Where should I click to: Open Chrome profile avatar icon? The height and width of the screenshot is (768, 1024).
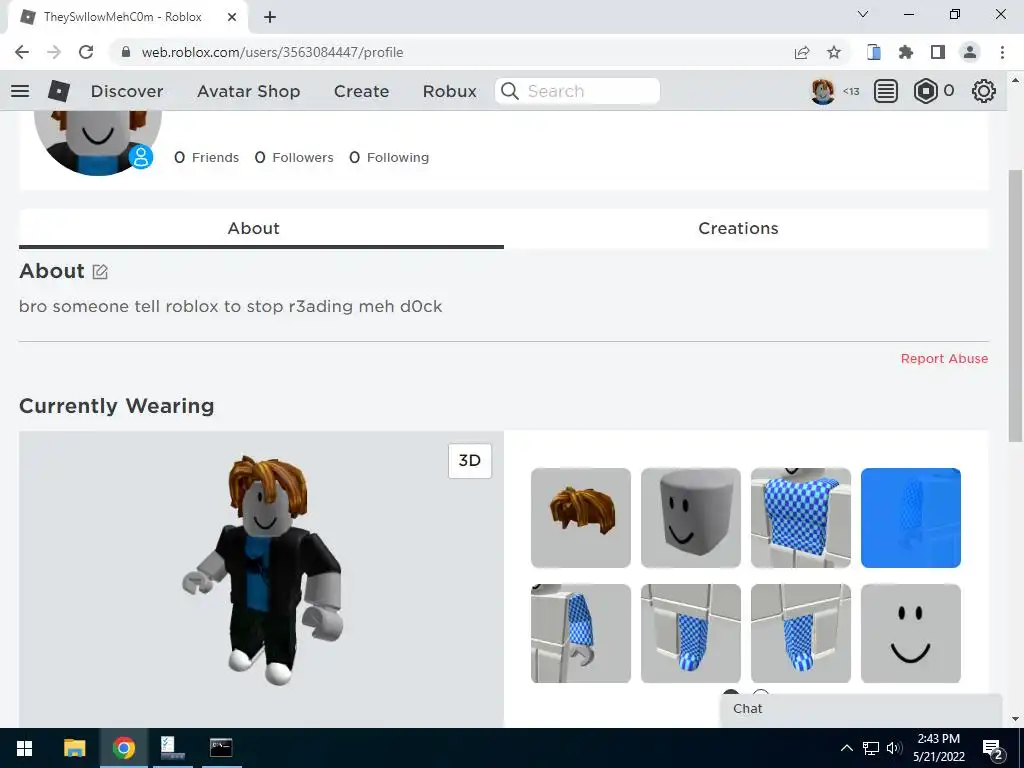coord(970,52)
